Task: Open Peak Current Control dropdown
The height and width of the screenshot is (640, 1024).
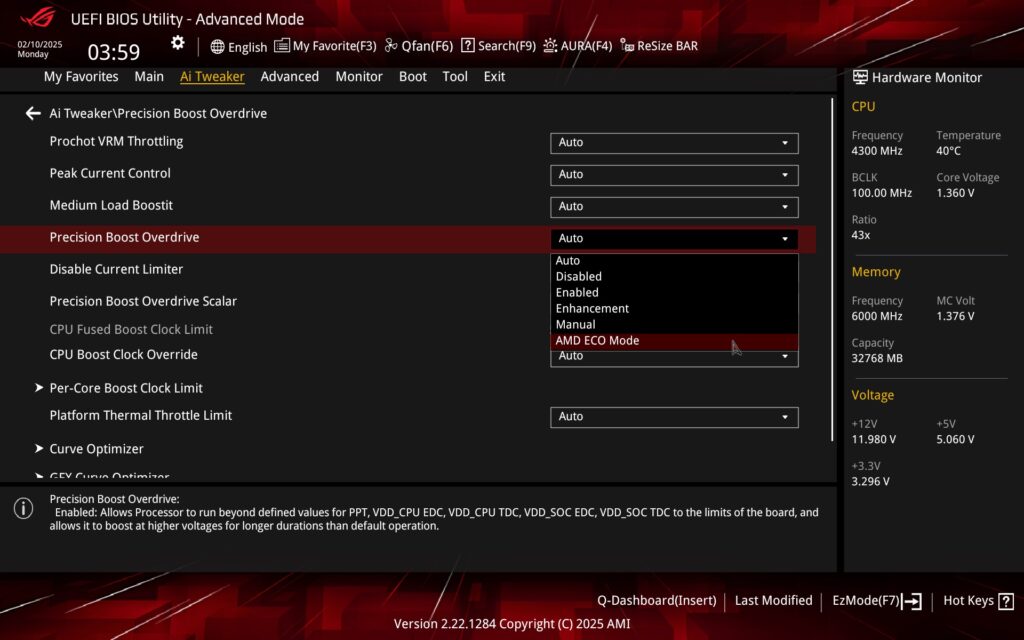Action: (674, 175)
